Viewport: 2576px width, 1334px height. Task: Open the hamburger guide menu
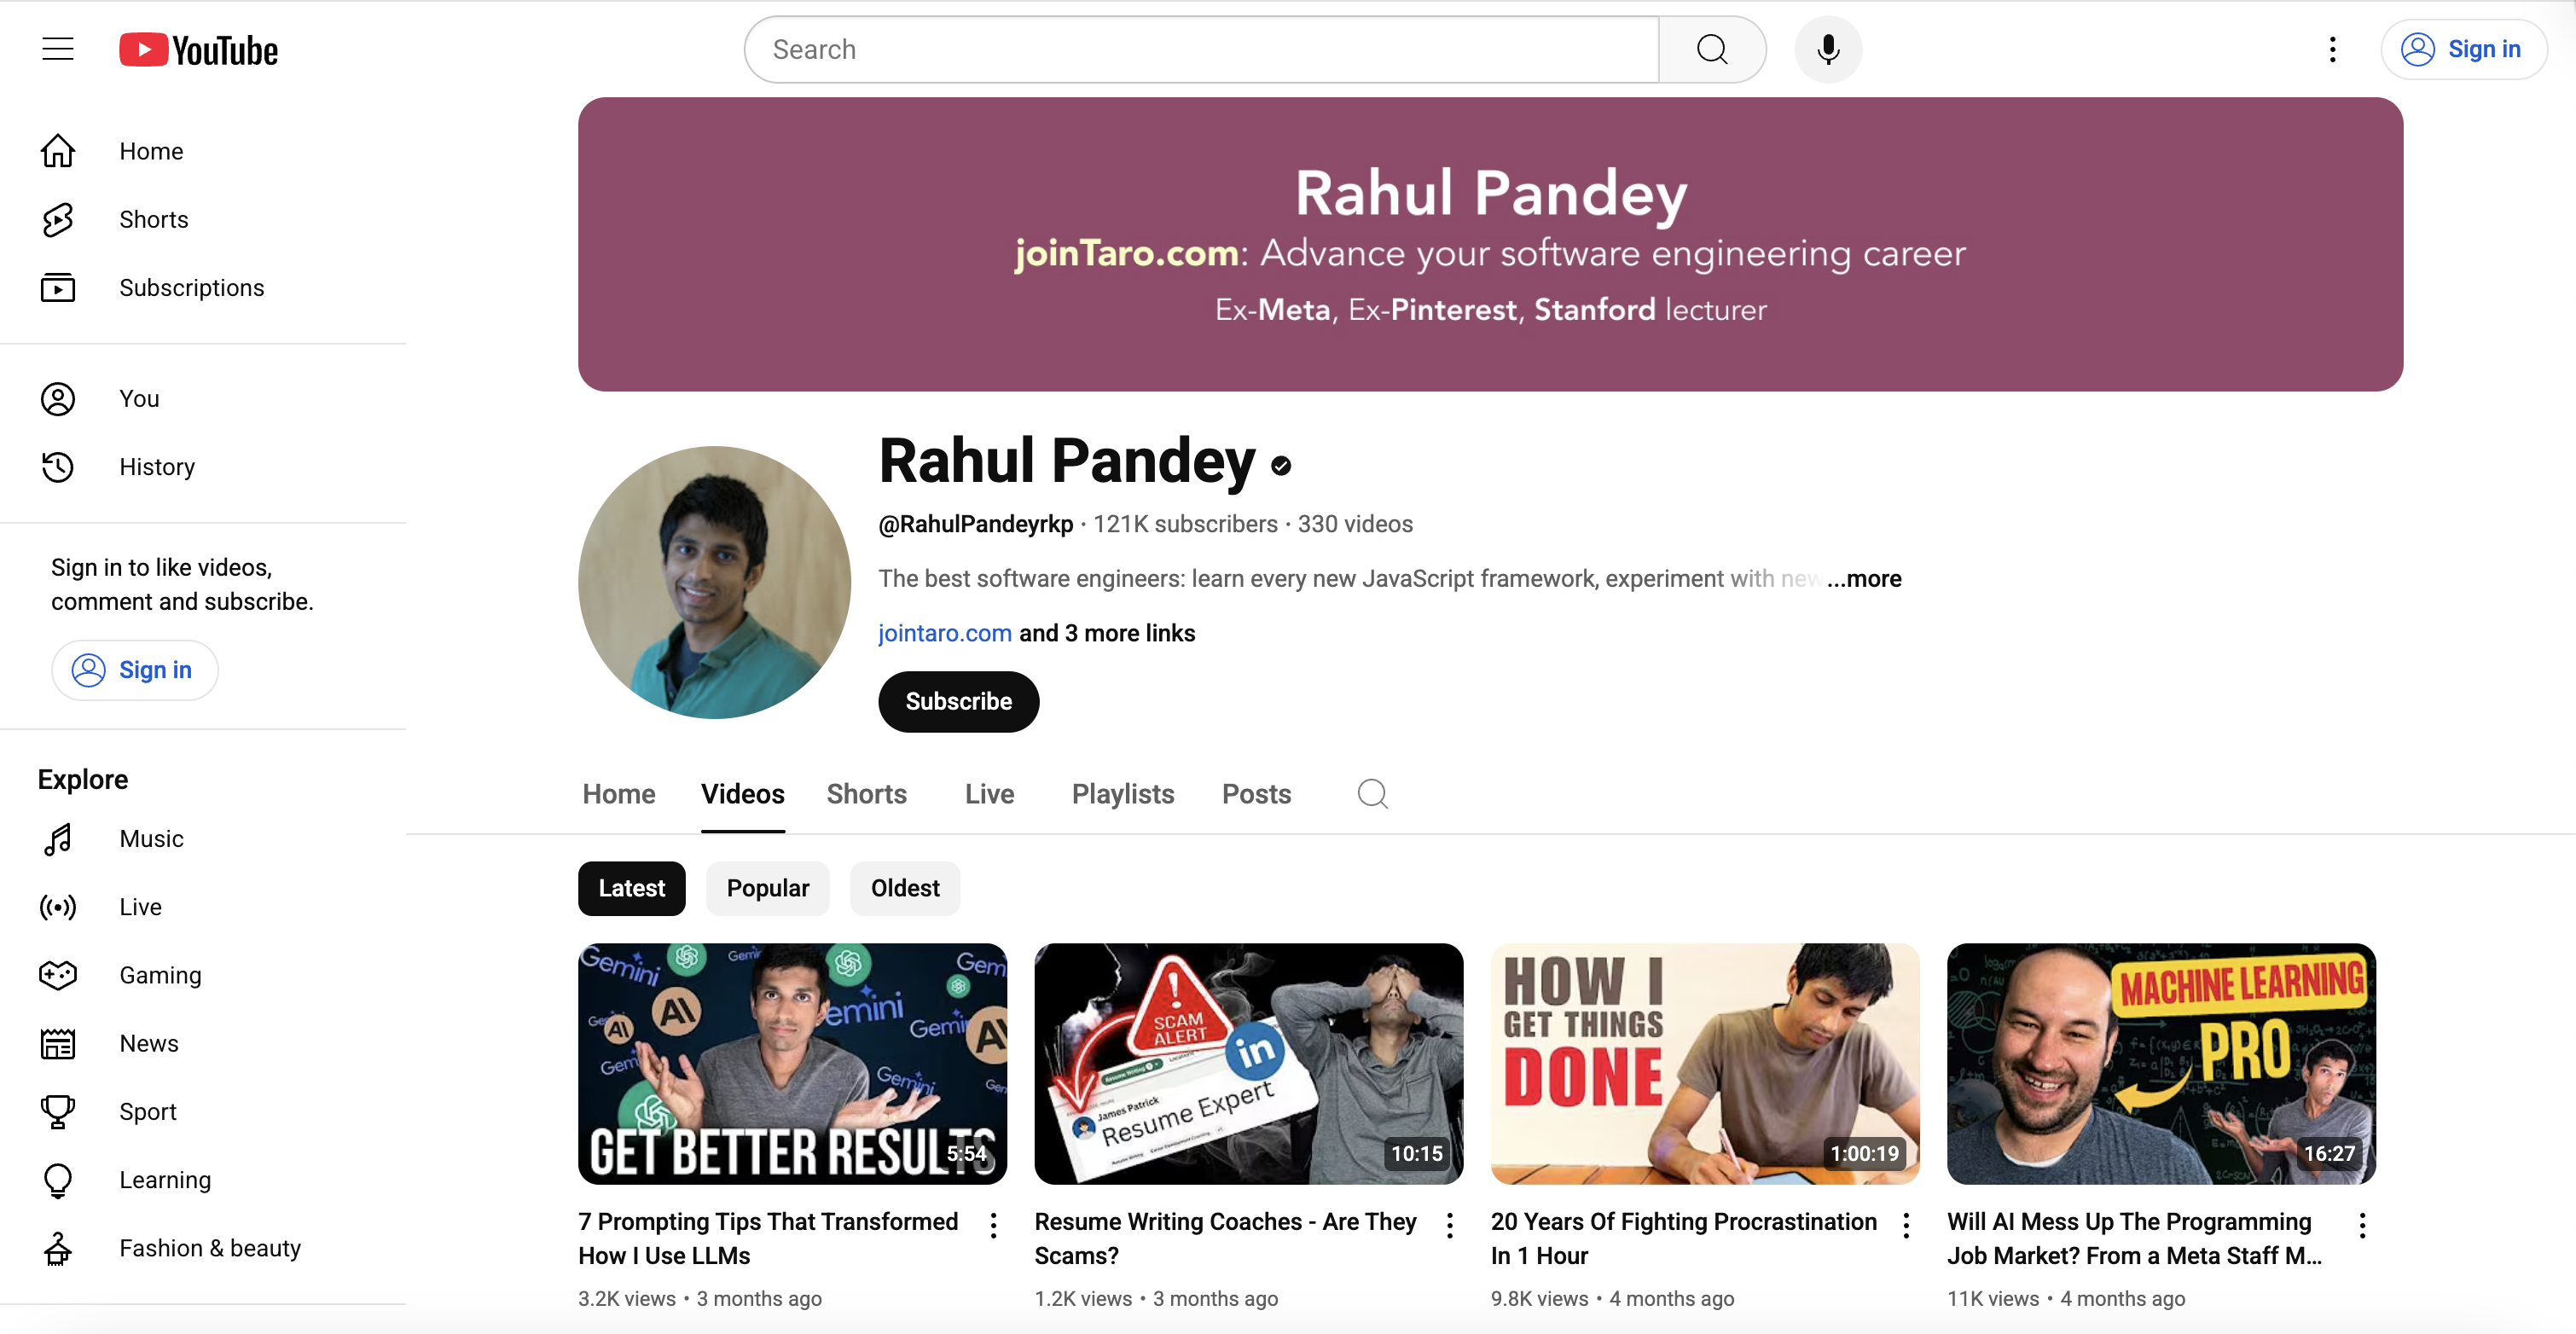58,49
